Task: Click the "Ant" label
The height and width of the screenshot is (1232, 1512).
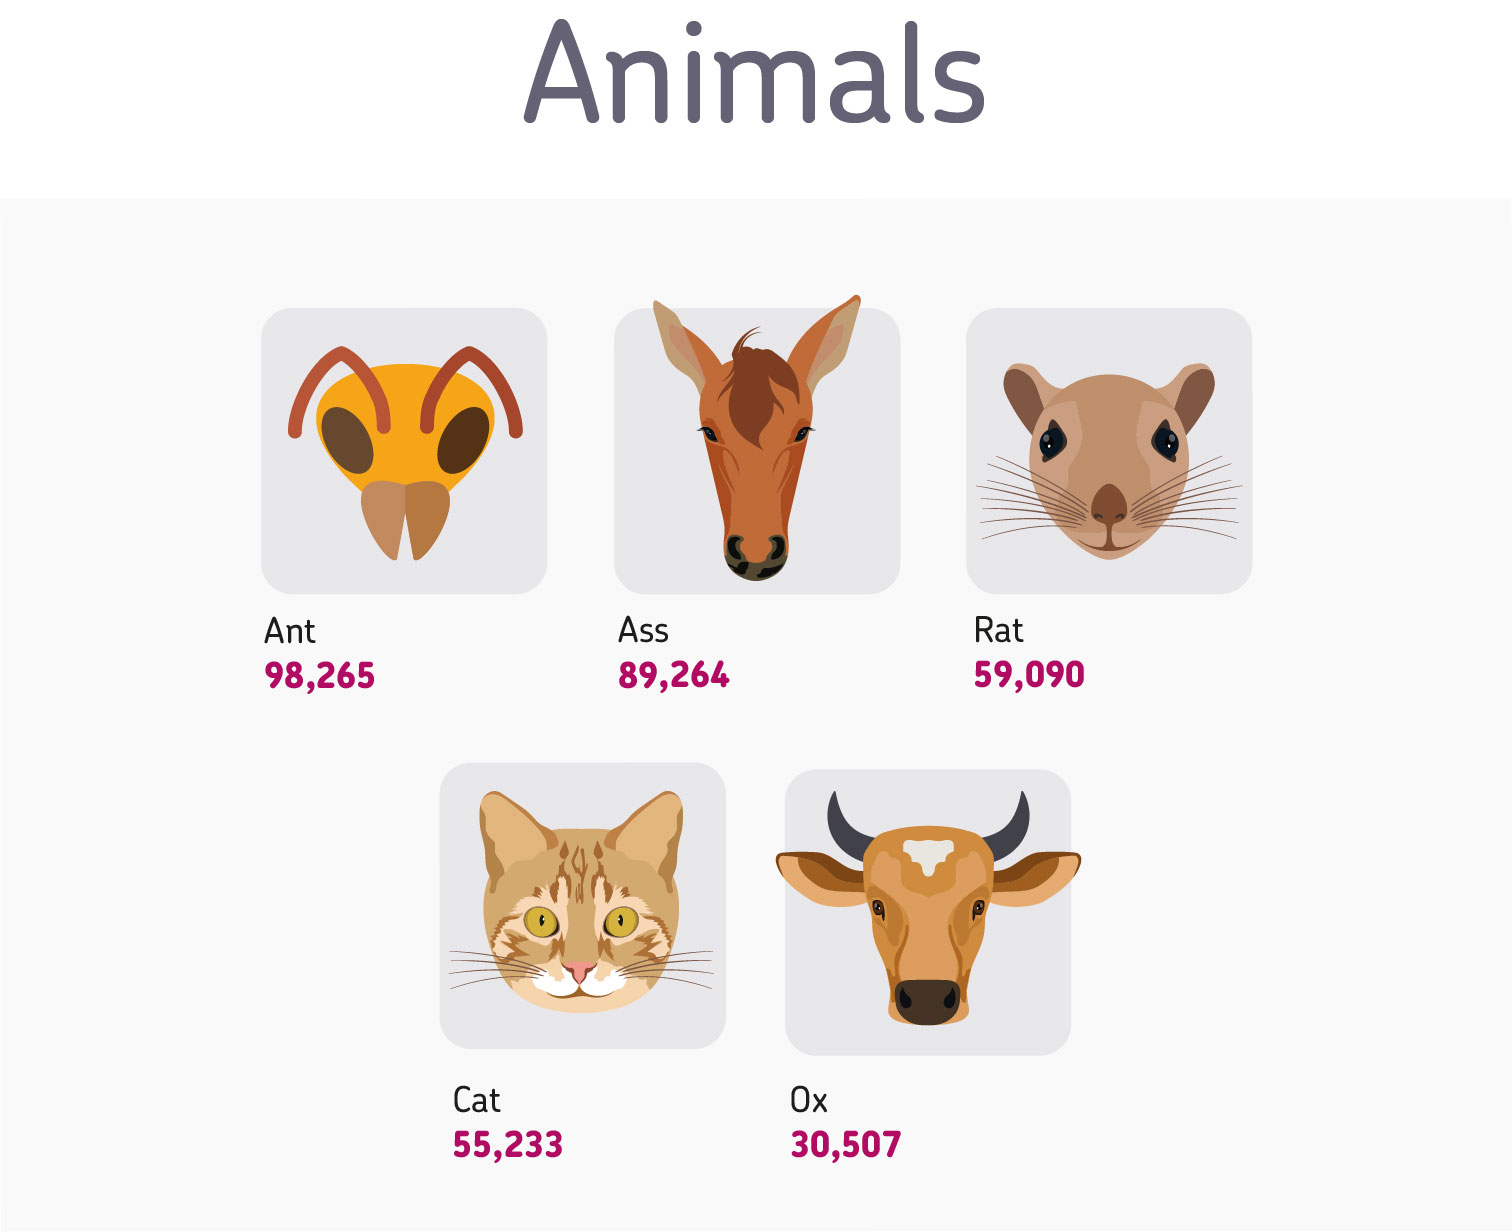Action: coord(290,631)
